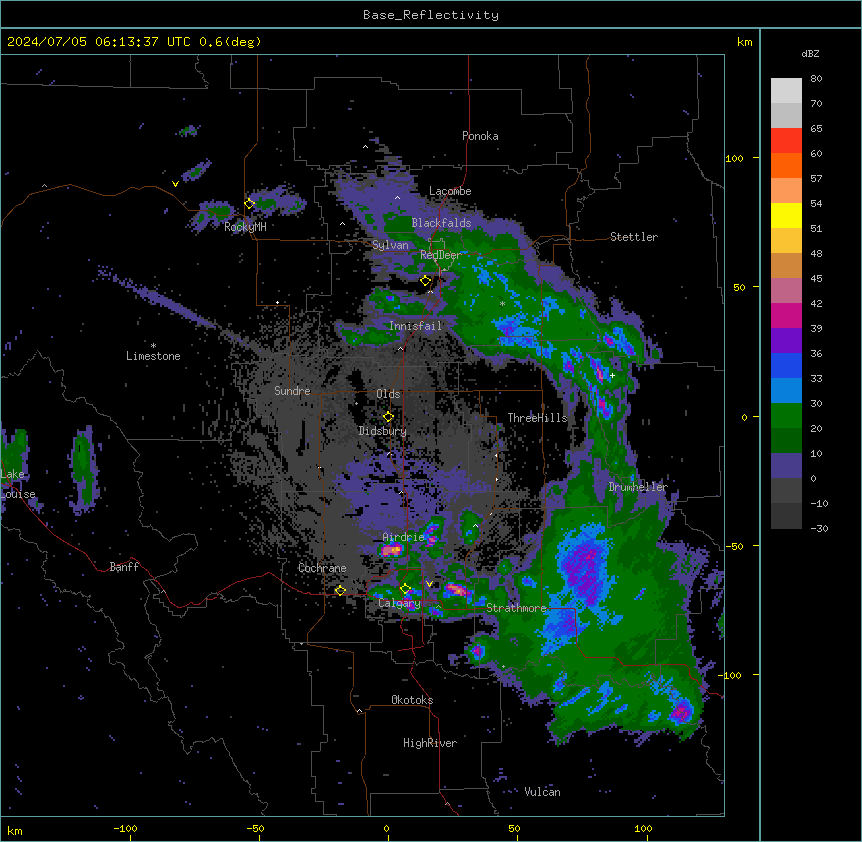The width and height of the screenshot is (862, 842).
Task: Click the 80 value in dBZ legend
Action: (x=816, y=79)
